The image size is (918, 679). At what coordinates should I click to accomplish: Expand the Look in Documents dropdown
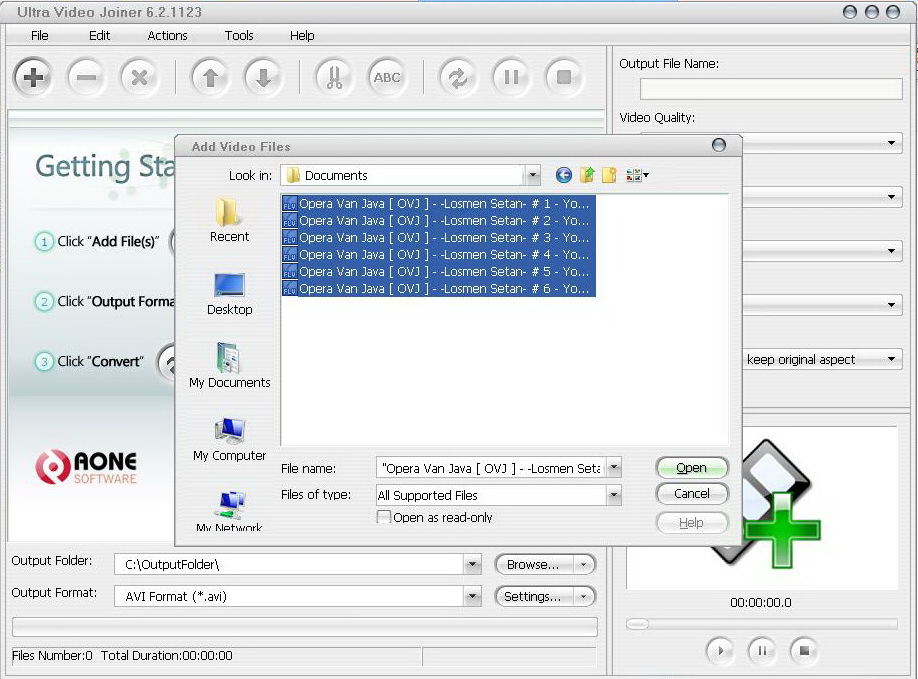click(532, 175)
